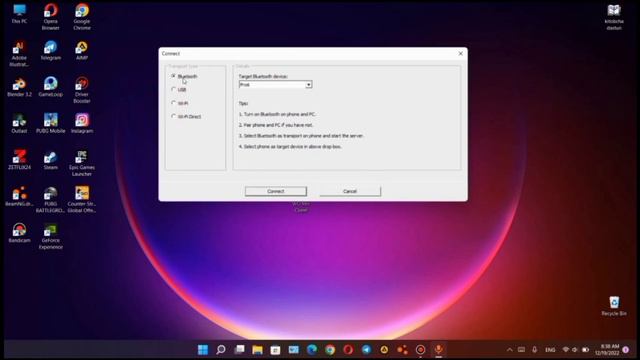
Task: Open the Windows Start menu
Action: tap(203, 350)
